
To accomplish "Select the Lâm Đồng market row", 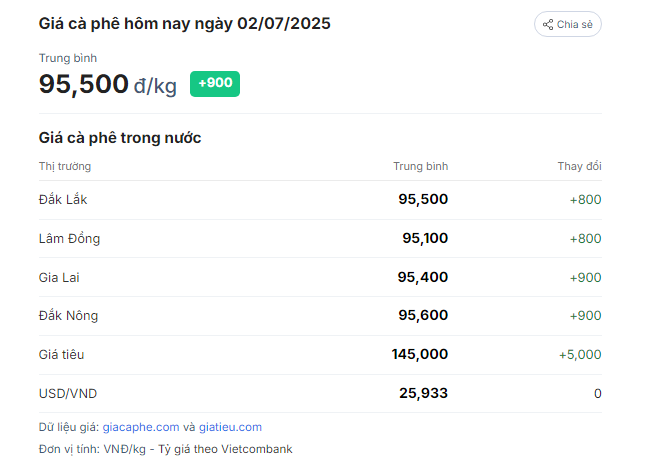I will pyautogui.click(x=320, y=238).
